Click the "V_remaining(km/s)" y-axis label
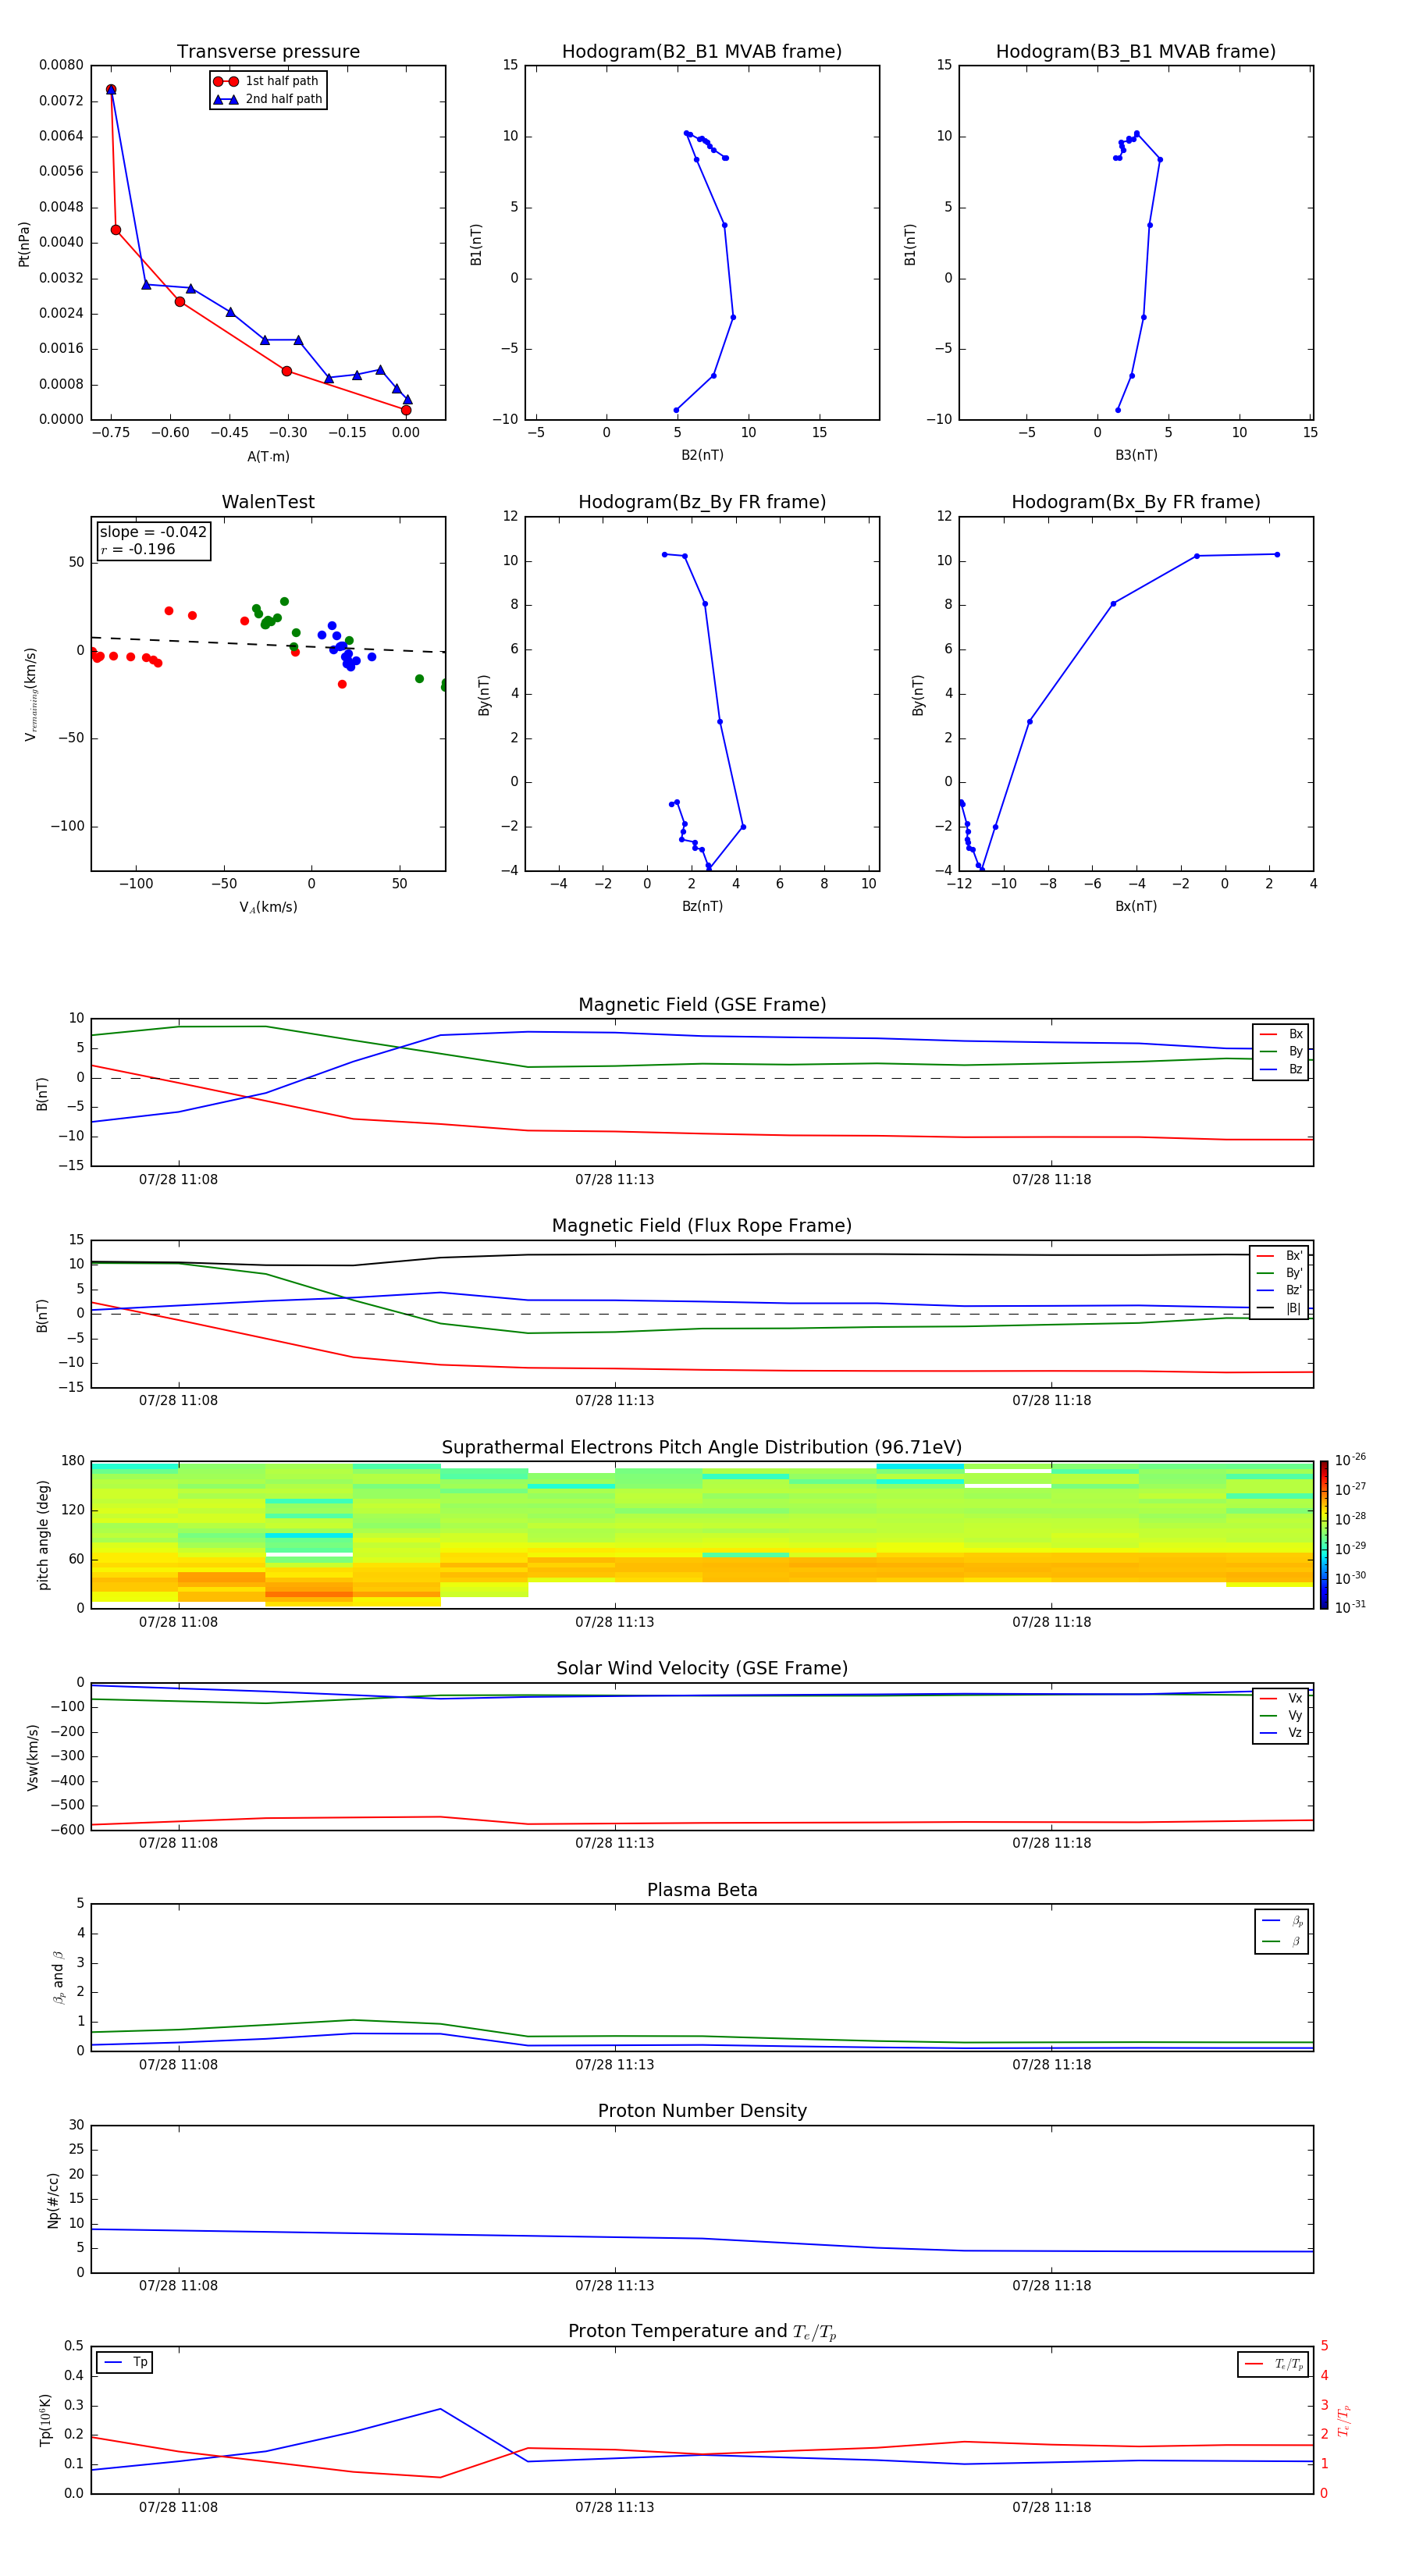Viewport: 1405px width, 2576px height. [31, 694]
